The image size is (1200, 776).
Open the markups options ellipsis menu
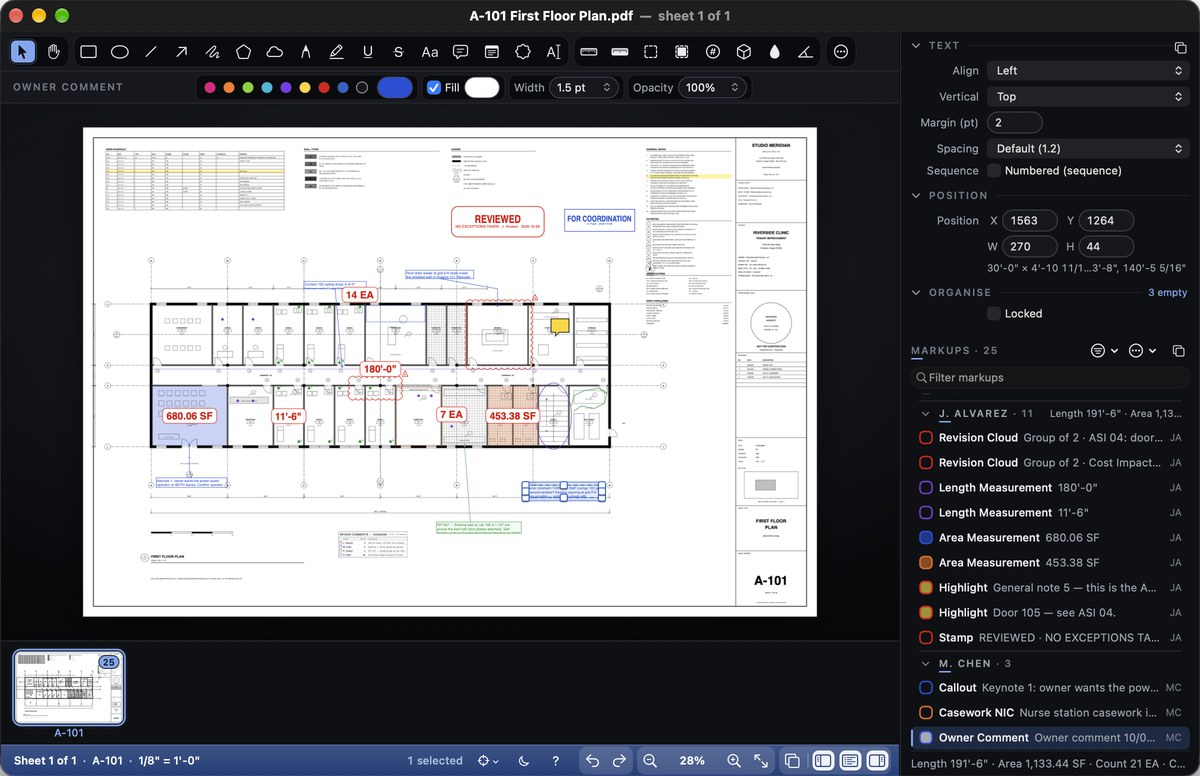point(1142,351)
